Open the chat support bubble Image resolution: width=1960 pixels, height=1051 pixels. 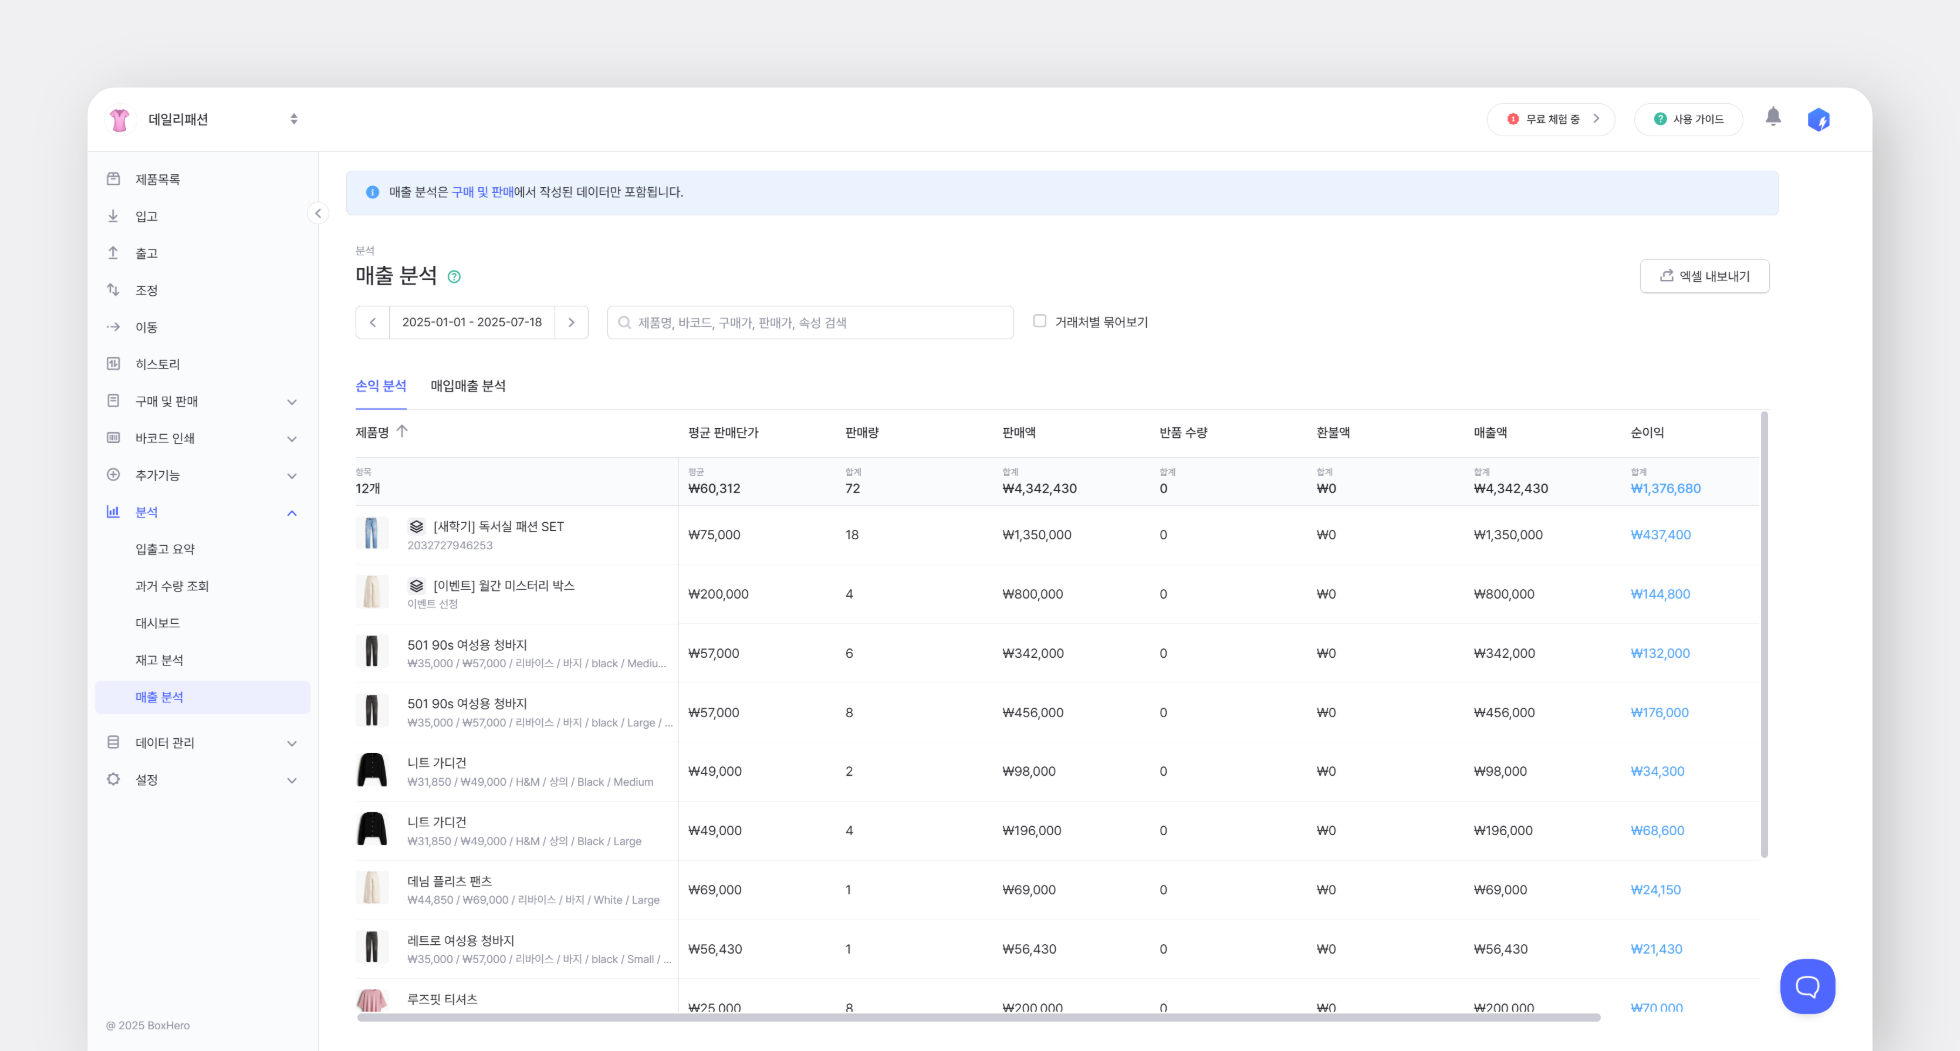[x=1807, y=986]
